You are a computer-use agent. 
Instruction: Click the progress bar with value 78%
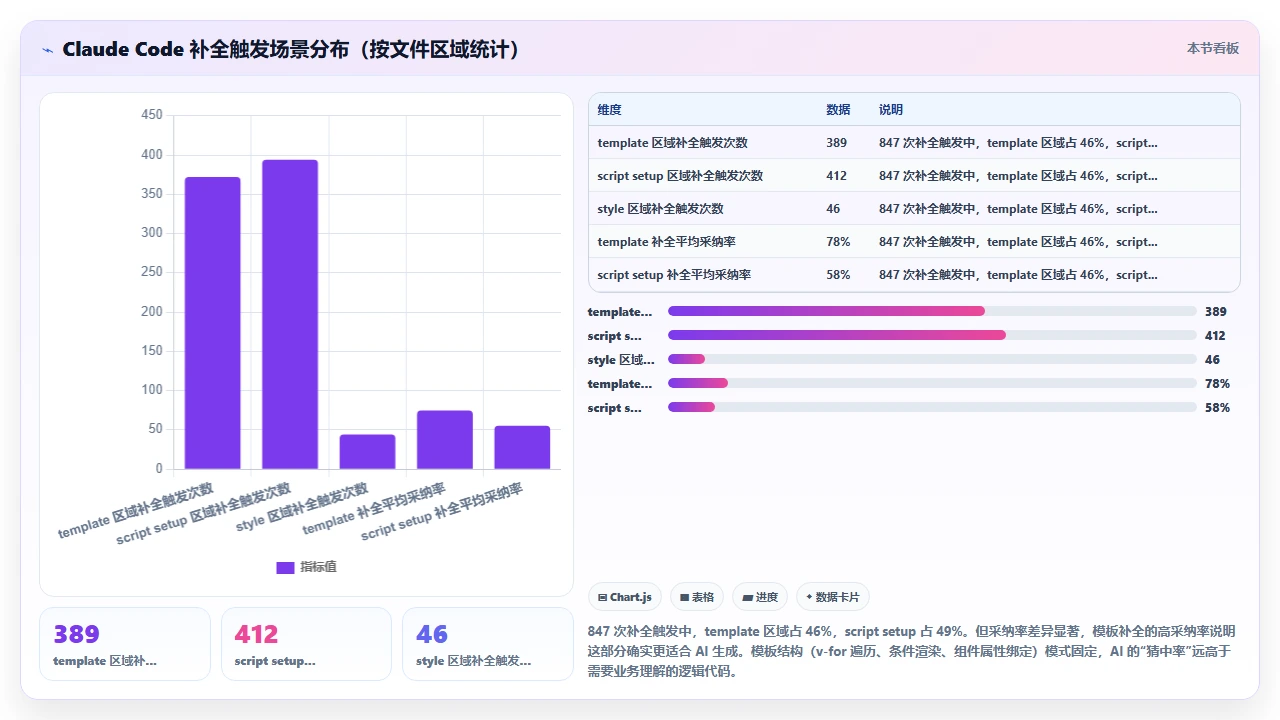[x=932, y=384]
